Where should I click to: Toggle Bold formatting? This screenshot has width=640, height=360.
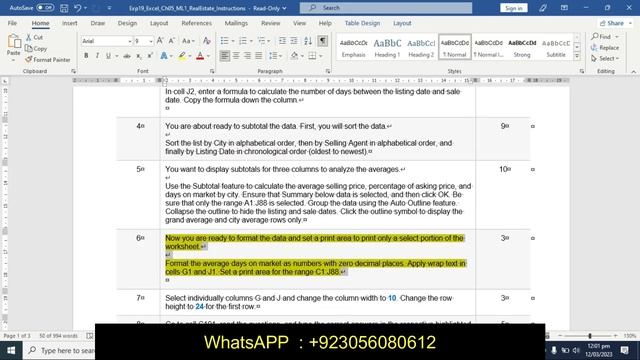click(86, 56)
